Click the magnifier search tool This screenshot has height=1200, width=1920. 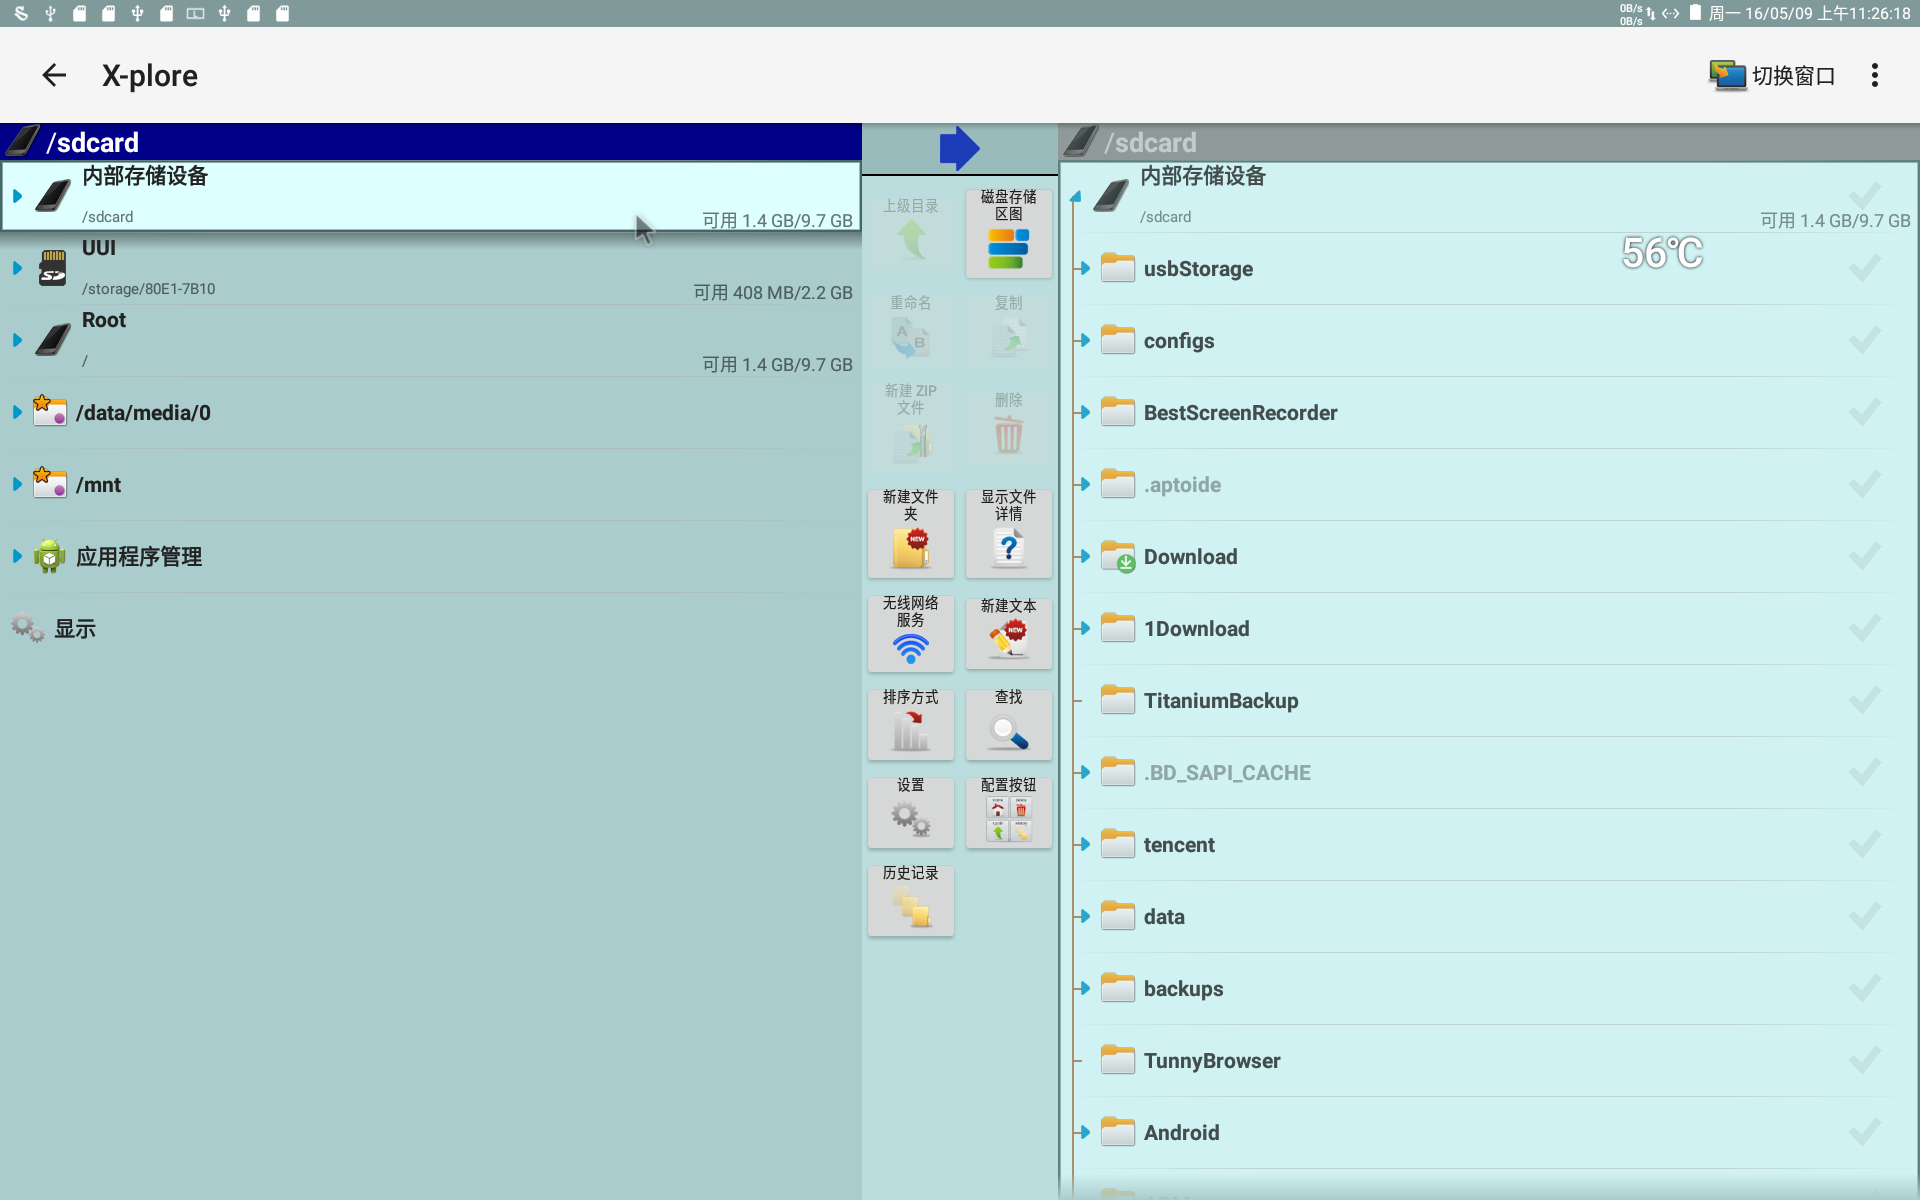[1008, 723]
